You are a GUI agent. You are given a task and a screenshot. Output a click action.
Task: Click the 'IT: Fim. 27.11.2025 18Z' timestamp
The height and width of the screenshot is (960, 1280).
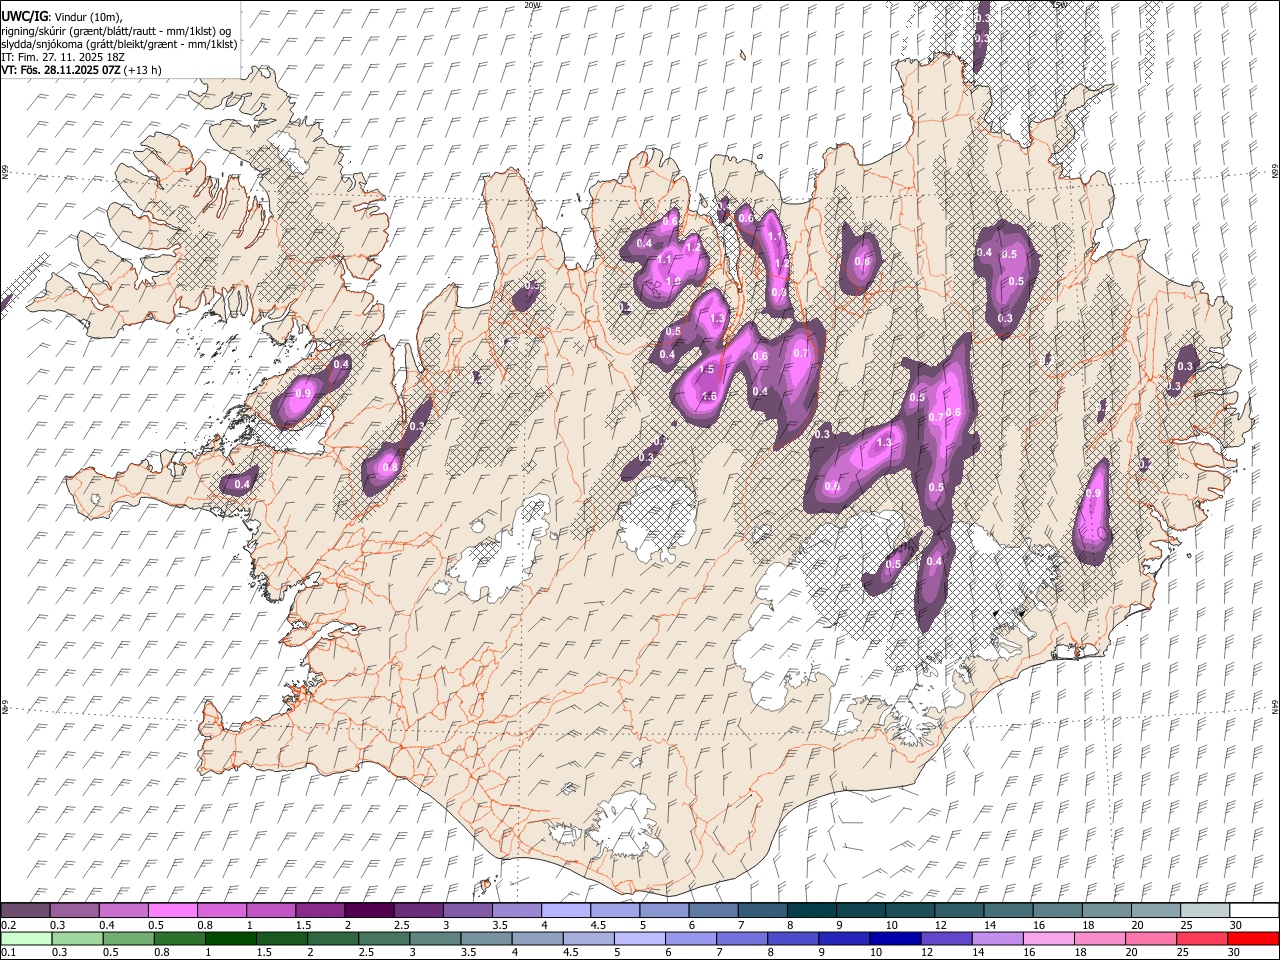(63, 57)
